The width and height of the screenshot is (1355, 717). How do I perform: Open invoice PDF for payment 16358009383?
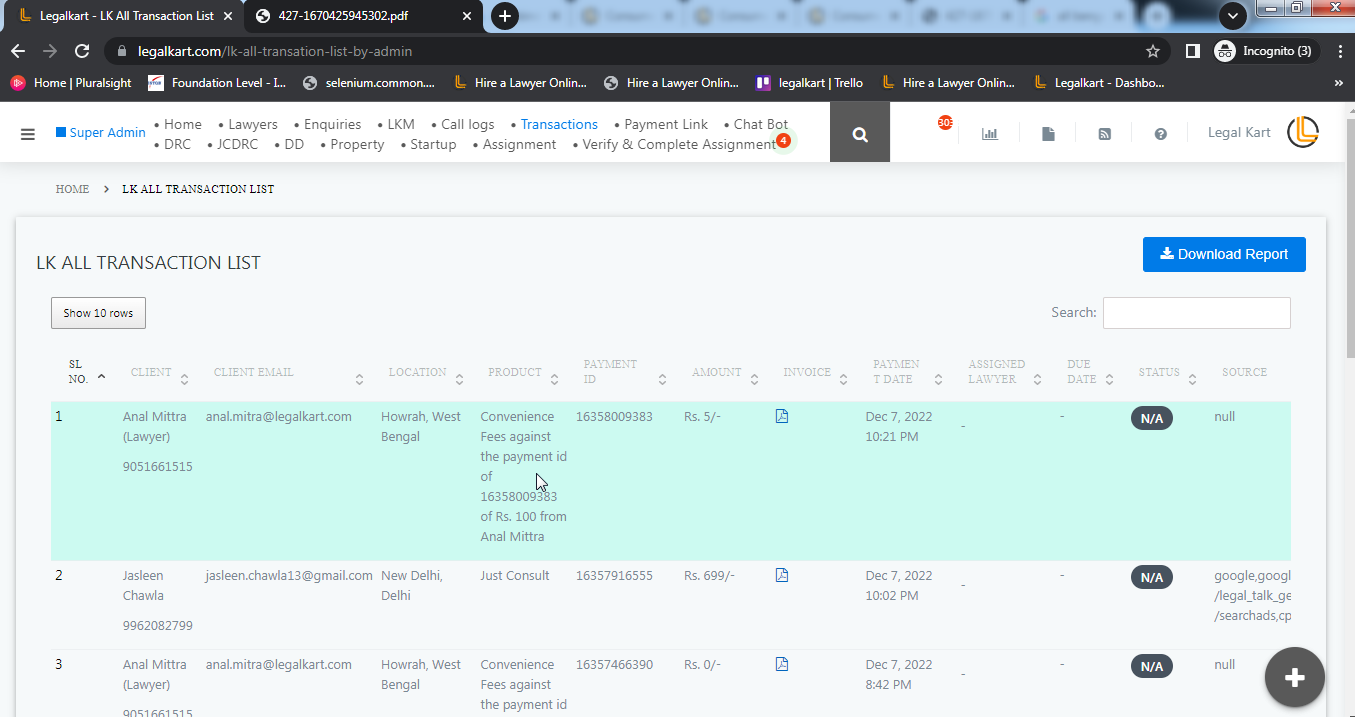pyautogui.click(x=782, y=416)
